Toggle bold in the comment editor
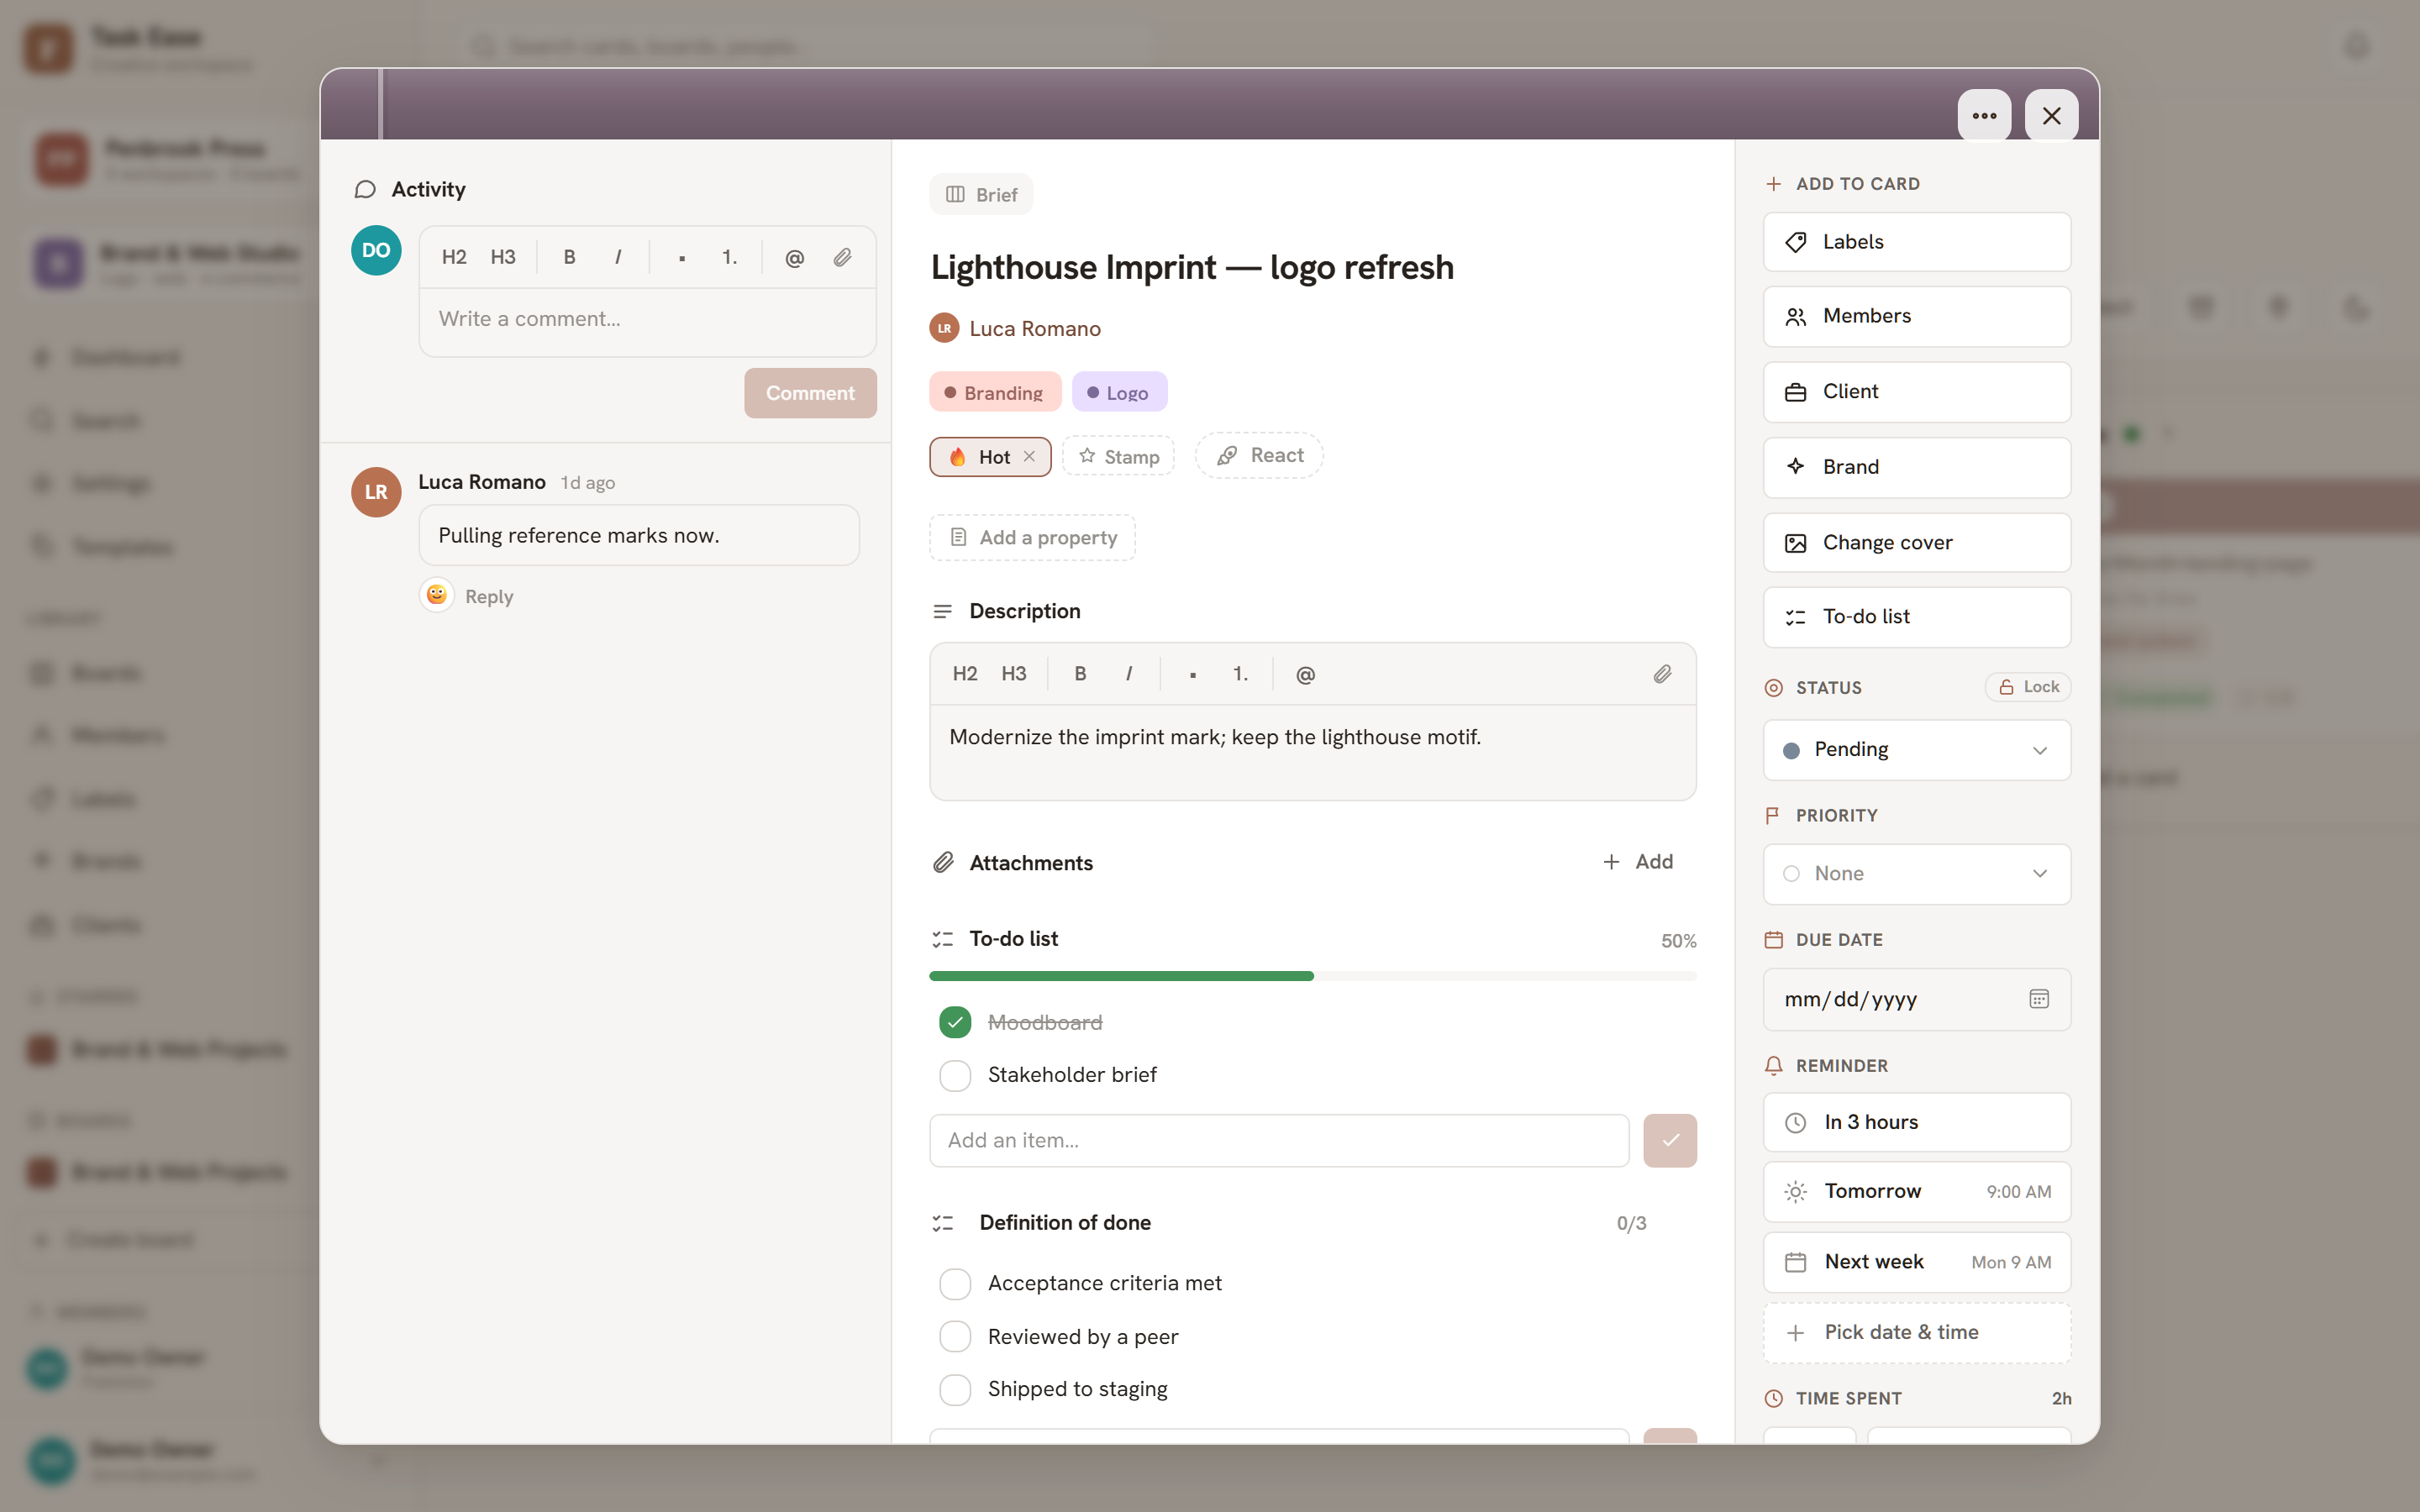The height and width of the screenshot is (1512, 2420). [569, 257]
